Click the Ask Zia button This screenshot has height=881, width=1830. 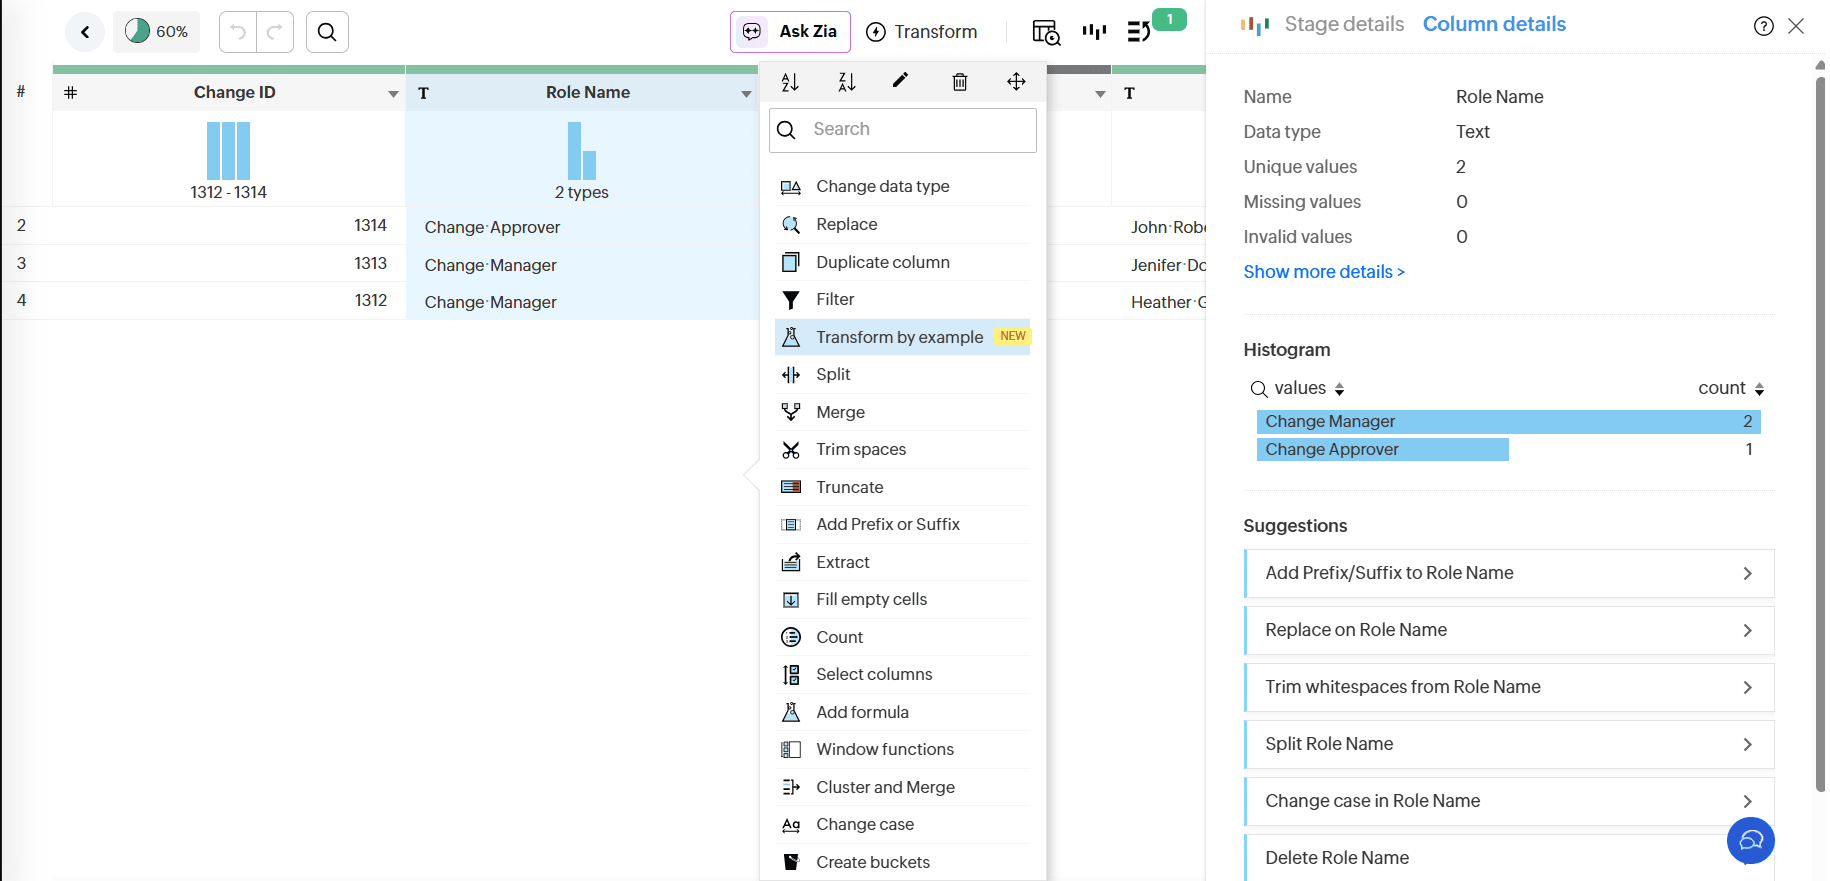(x=790, y=32)
